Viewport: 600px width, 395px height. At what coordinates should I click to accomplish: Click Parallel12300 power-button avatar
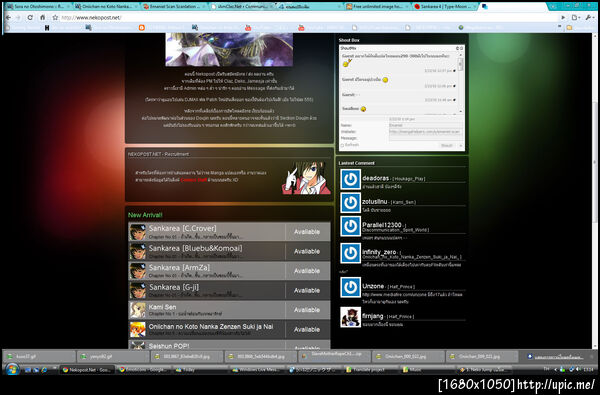pyautogui.click(x=351, y=226)
